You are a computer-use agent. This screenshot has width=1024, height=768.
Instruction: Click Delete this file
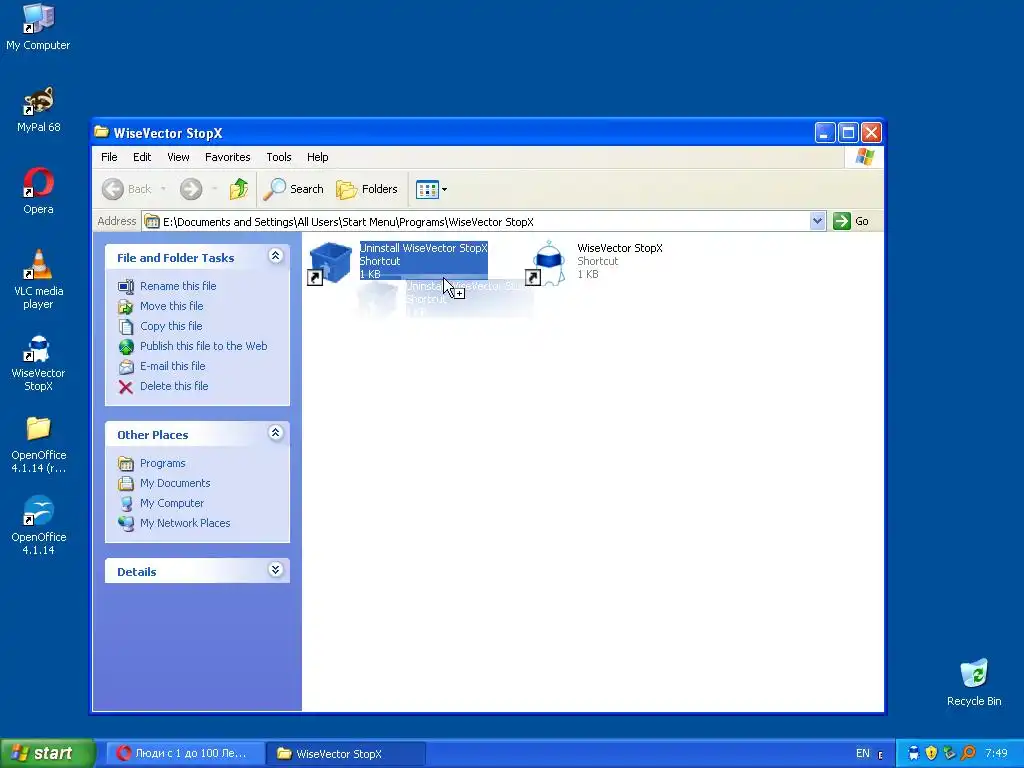(163, 386)
